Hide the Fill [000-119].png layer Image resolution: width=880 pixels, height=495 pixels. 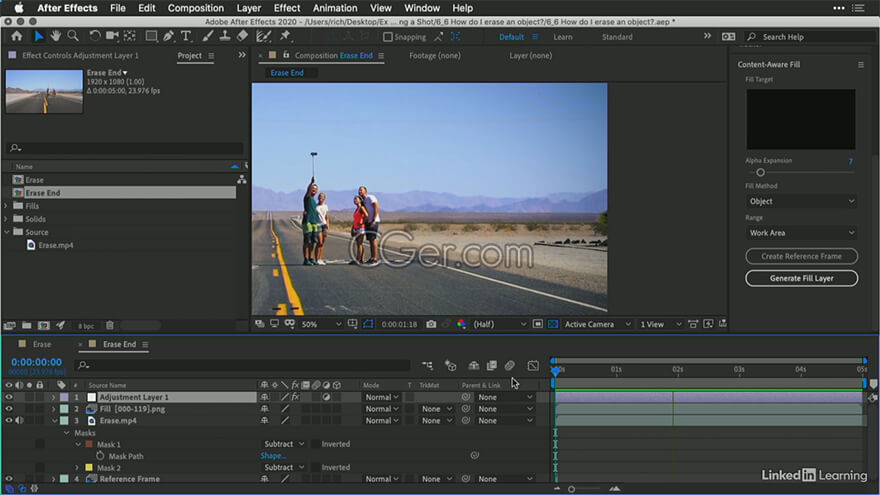tap(8, 409)
